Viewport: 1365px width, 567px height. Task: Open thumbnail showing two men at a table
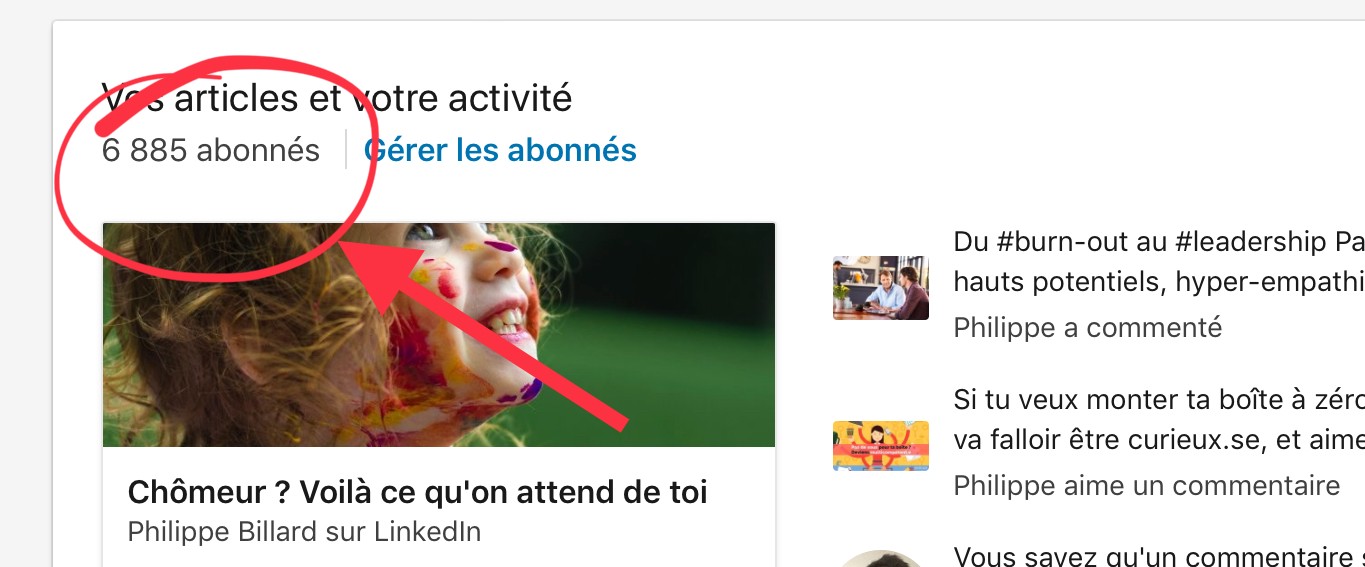pos(881,288)
